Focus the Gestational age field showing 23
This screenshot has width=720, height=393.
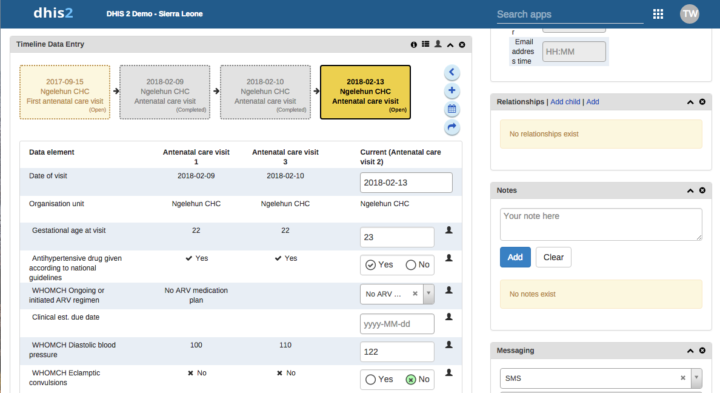coord(397,237)
